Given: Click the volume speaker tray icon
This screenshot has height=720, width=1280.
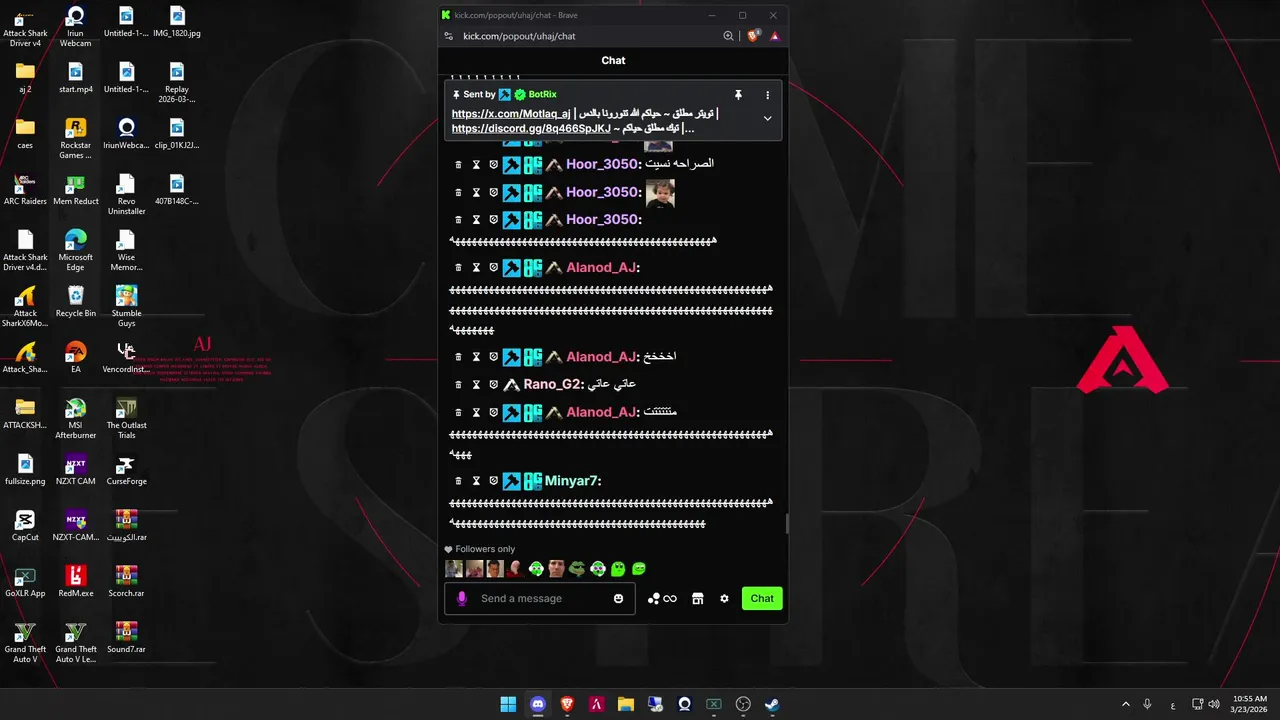Looking at the screenshot, I should (x=1214, y=704).
